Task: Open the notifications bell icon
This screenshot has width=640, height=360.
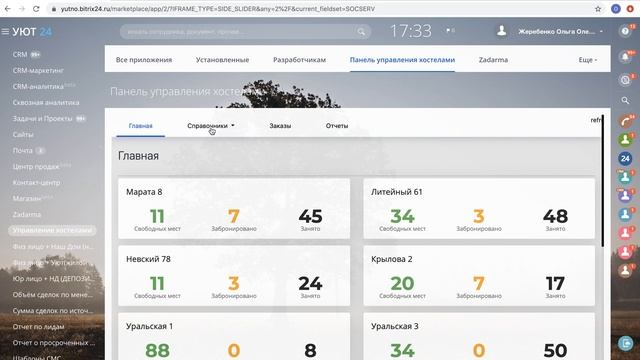Action: 625,57
